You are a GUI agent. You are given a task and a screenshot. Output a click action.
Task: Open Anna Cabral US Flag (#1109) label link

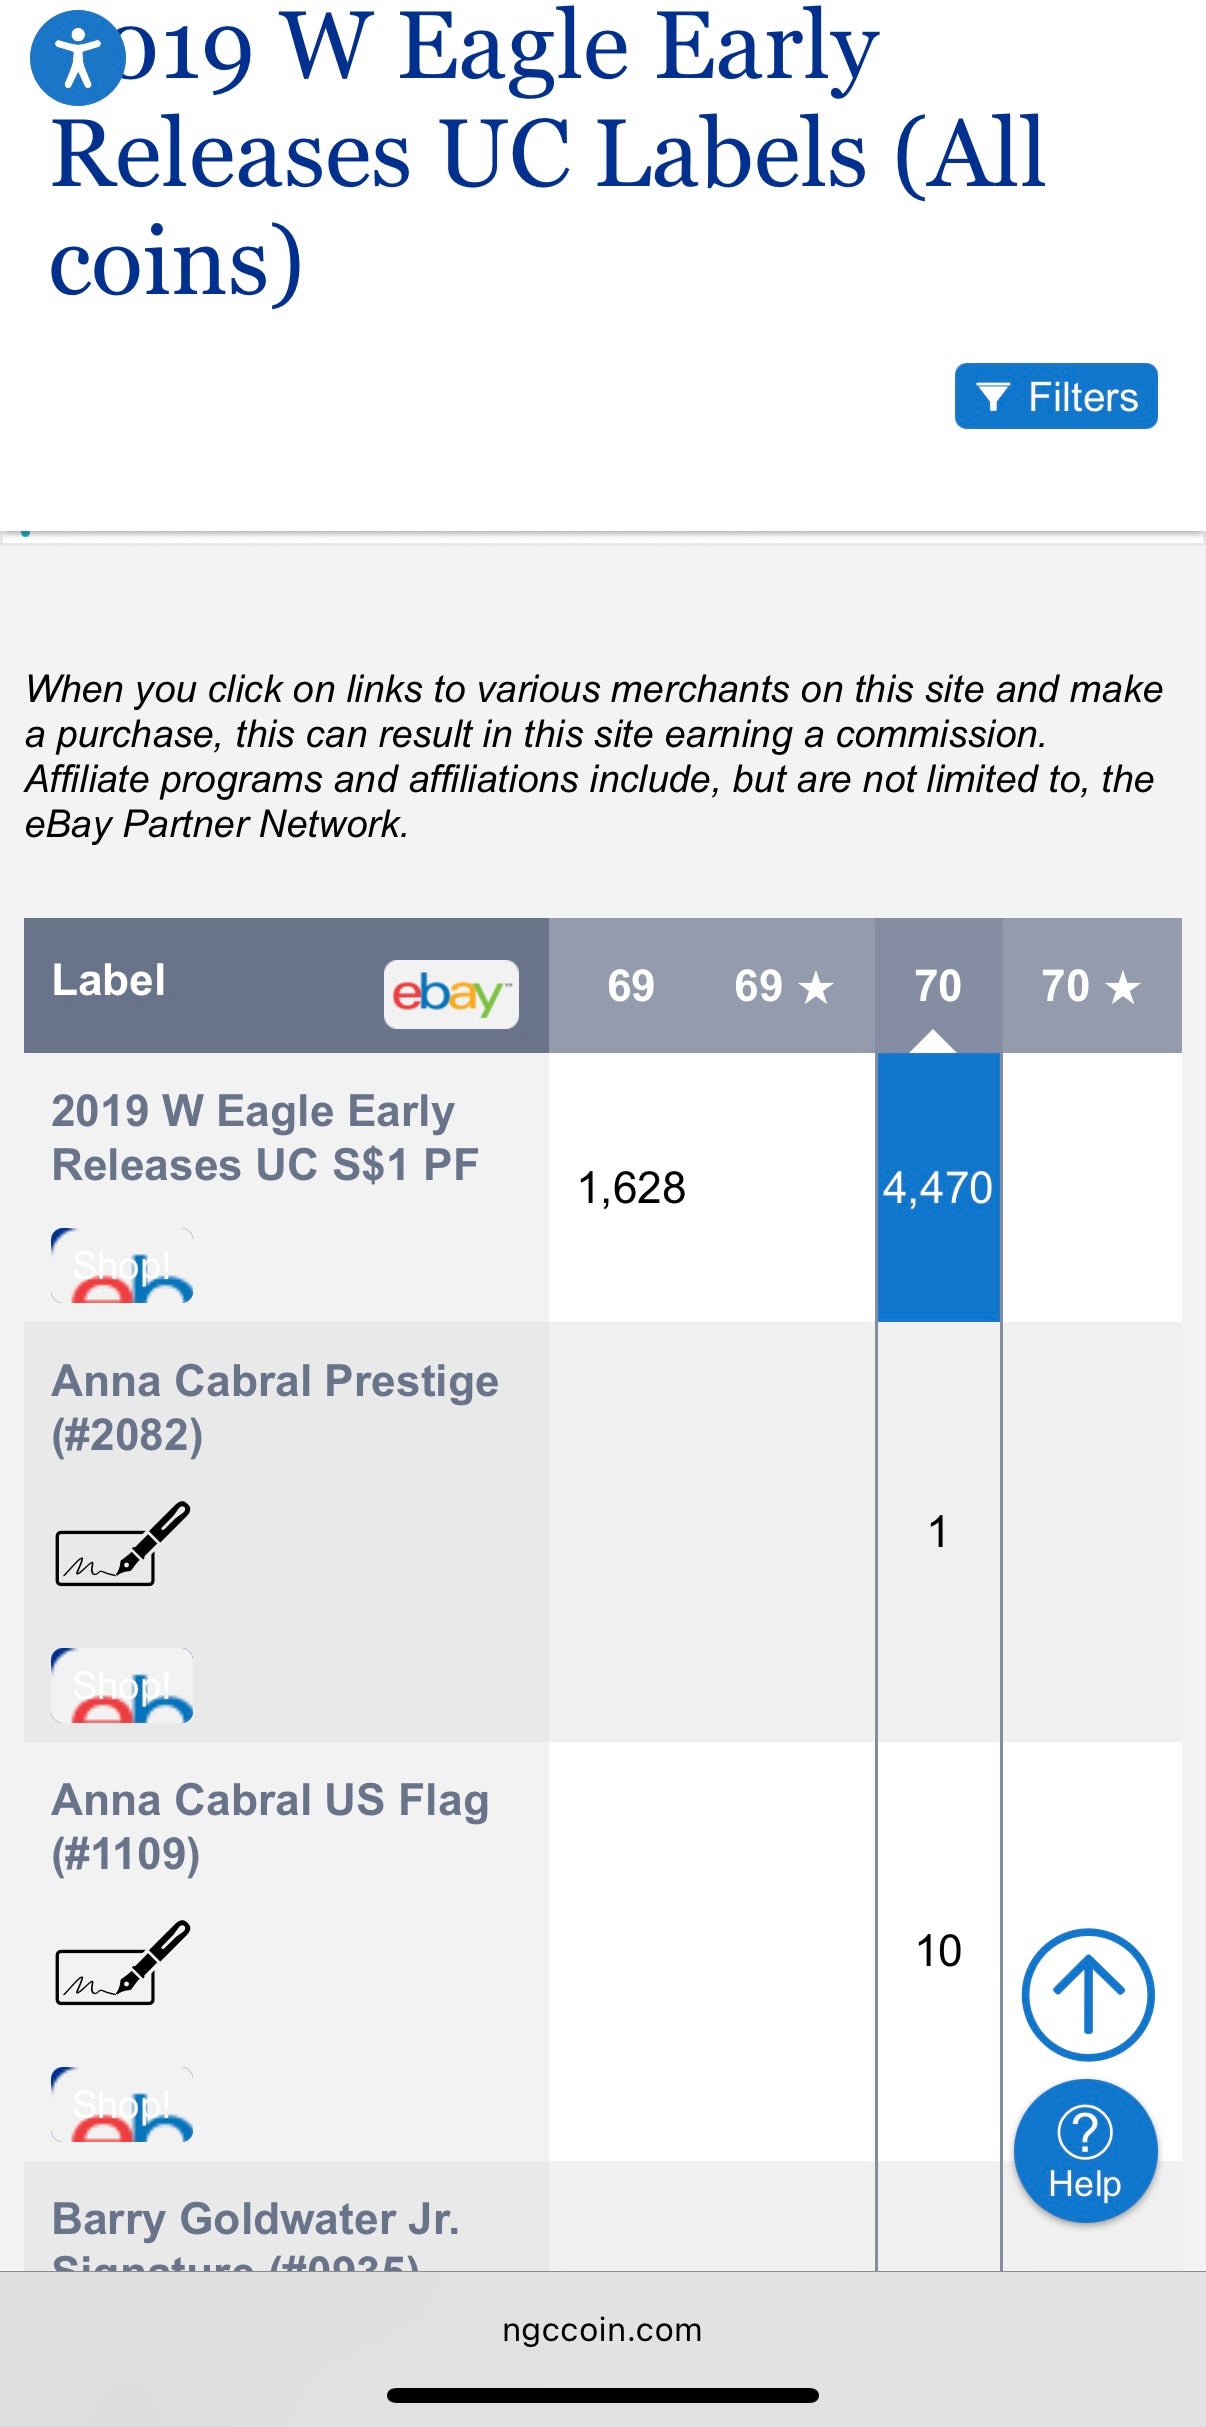270,1827
